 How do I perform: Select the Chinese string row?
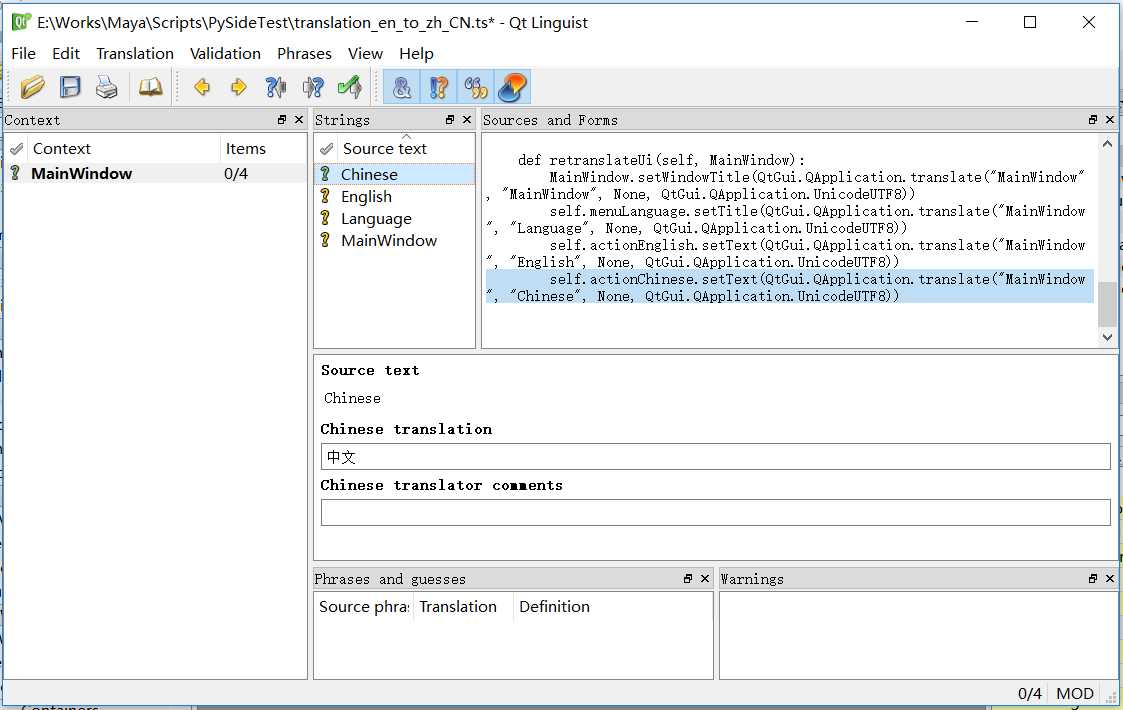coord(395,174)
